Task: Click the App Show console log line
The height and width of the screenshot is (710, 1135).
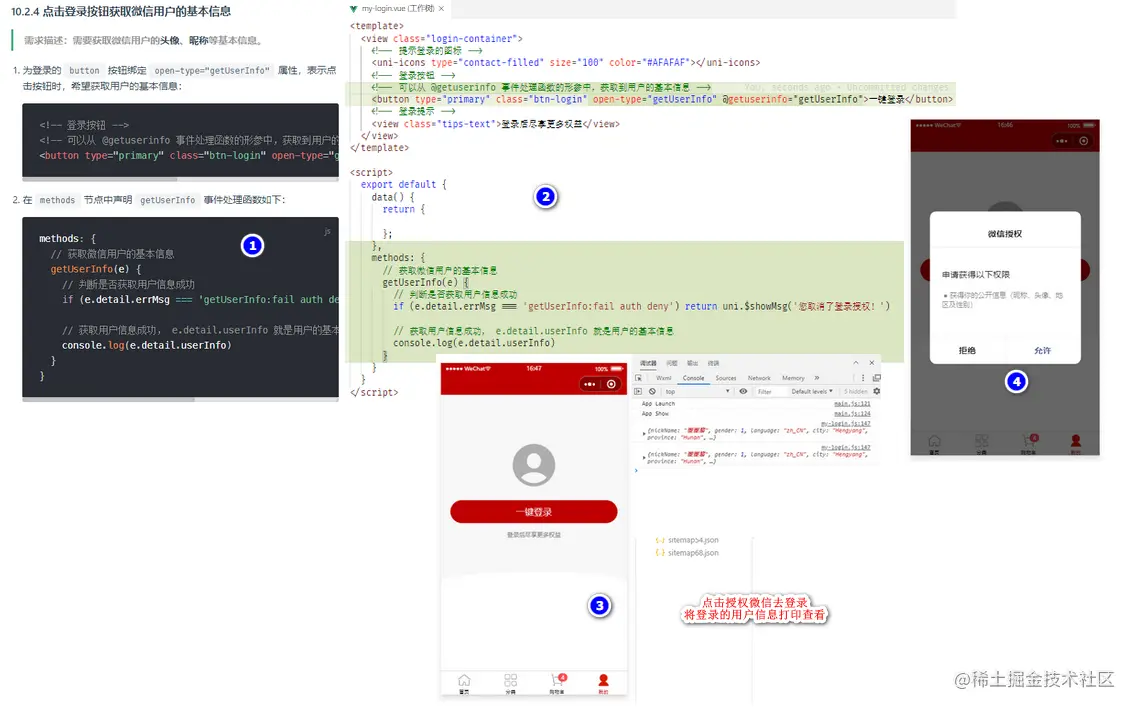Action: (x=655, y=413)
